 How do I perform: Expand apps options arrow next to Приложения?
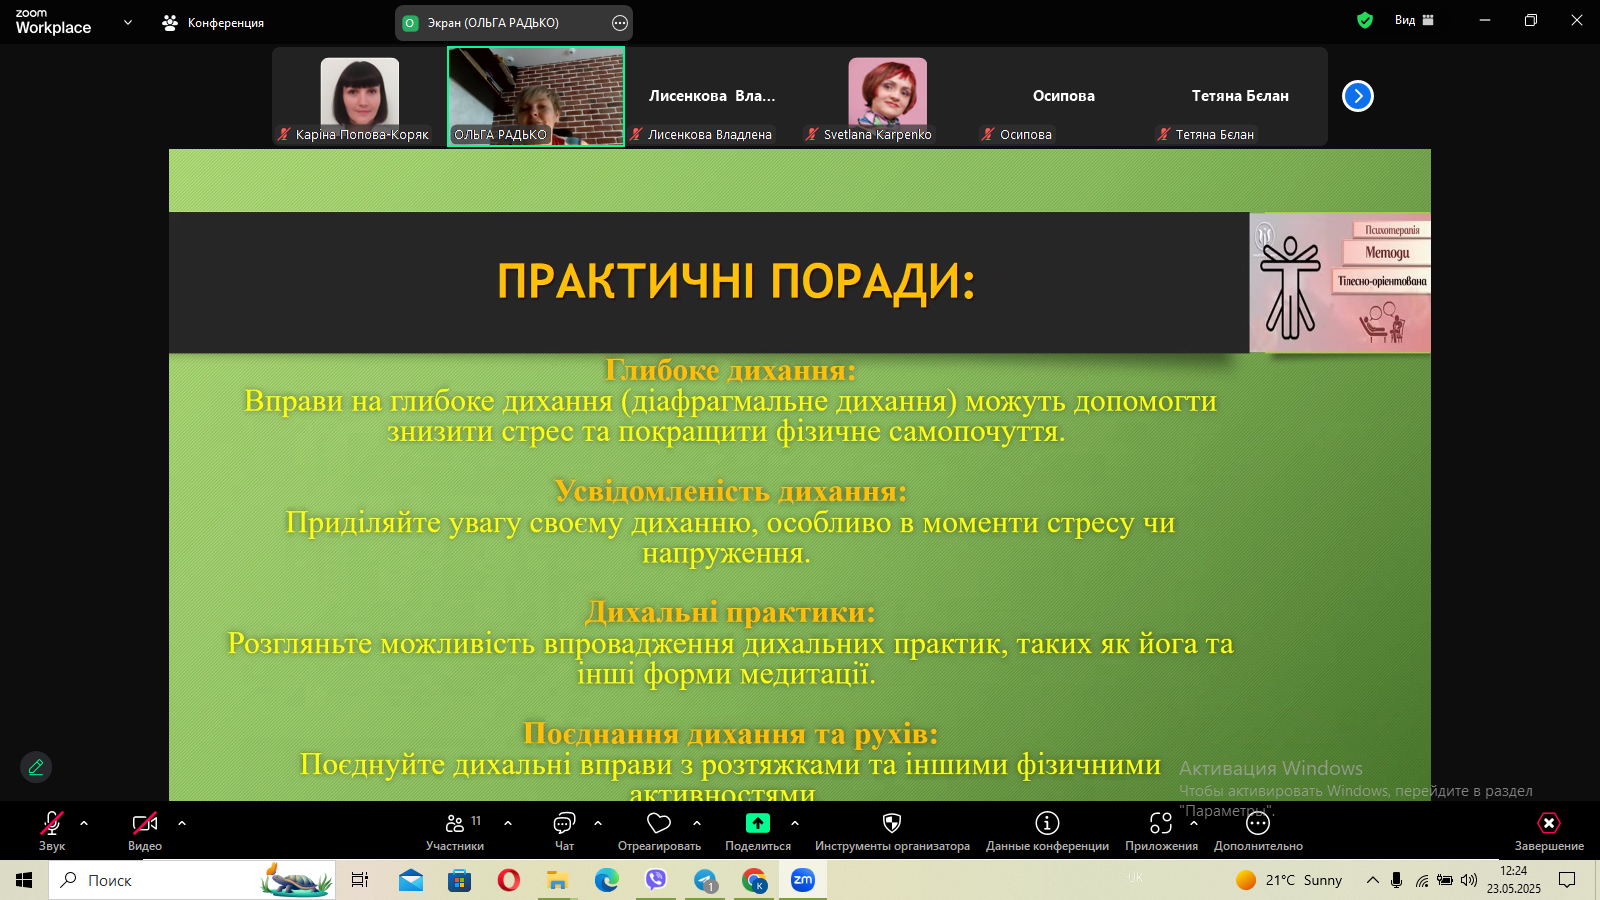[x=1194, y=823]
